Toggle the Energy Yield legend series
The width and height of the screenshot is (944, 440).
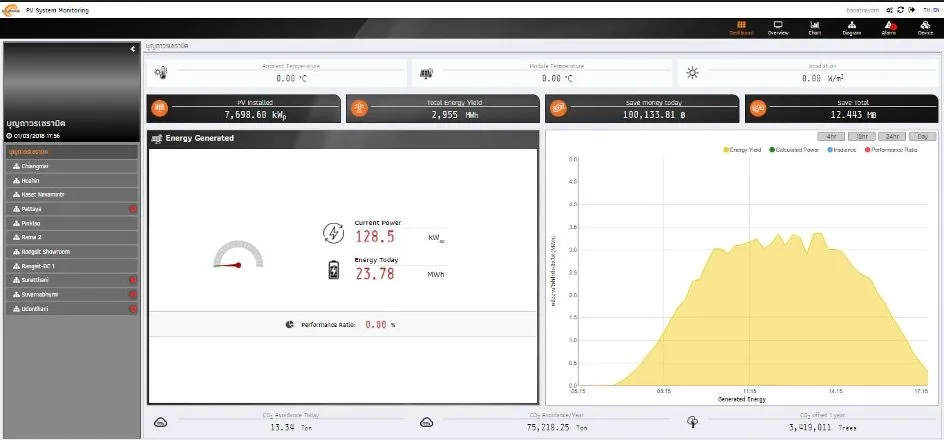(743, 150)
